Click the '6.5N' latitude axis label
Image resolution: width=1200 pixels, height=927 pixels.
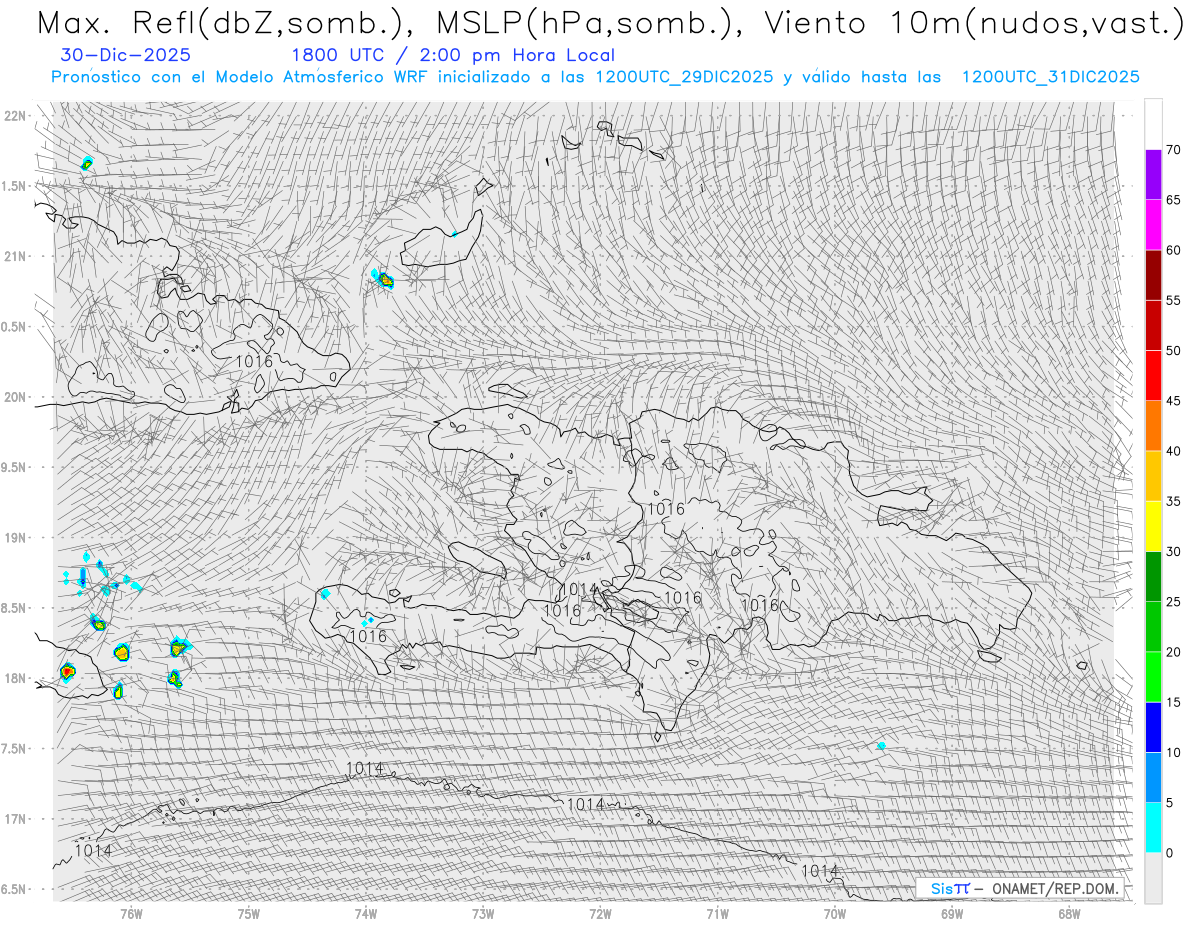tap(15, 890)
